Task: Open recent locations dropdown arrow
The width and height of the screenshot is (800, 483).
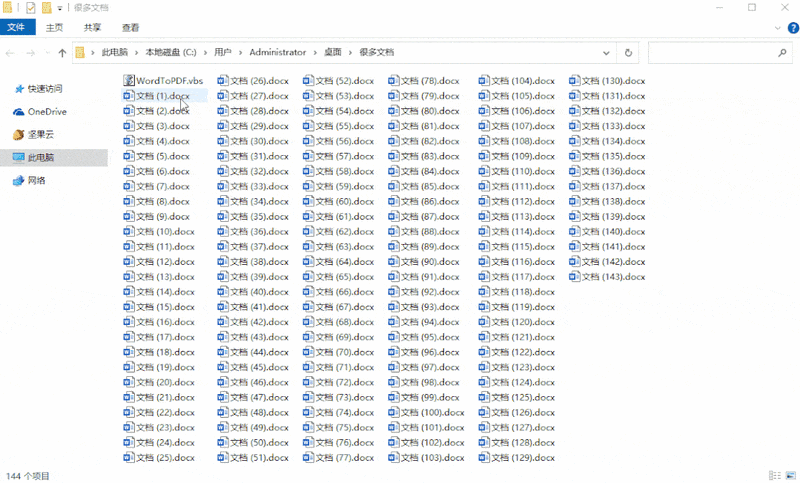Action: 47,53
